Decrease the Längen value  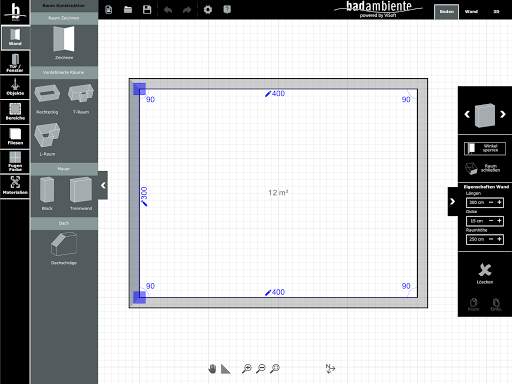(x=491, y=202)
